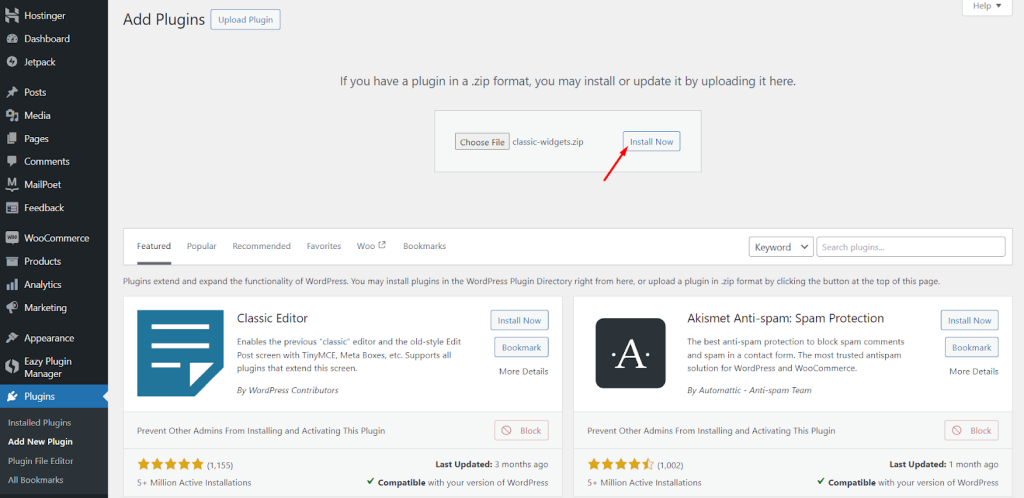Click Install Now for Classic Editor
Viewport: 1024px width, 498px height.
tap(520, 320)
